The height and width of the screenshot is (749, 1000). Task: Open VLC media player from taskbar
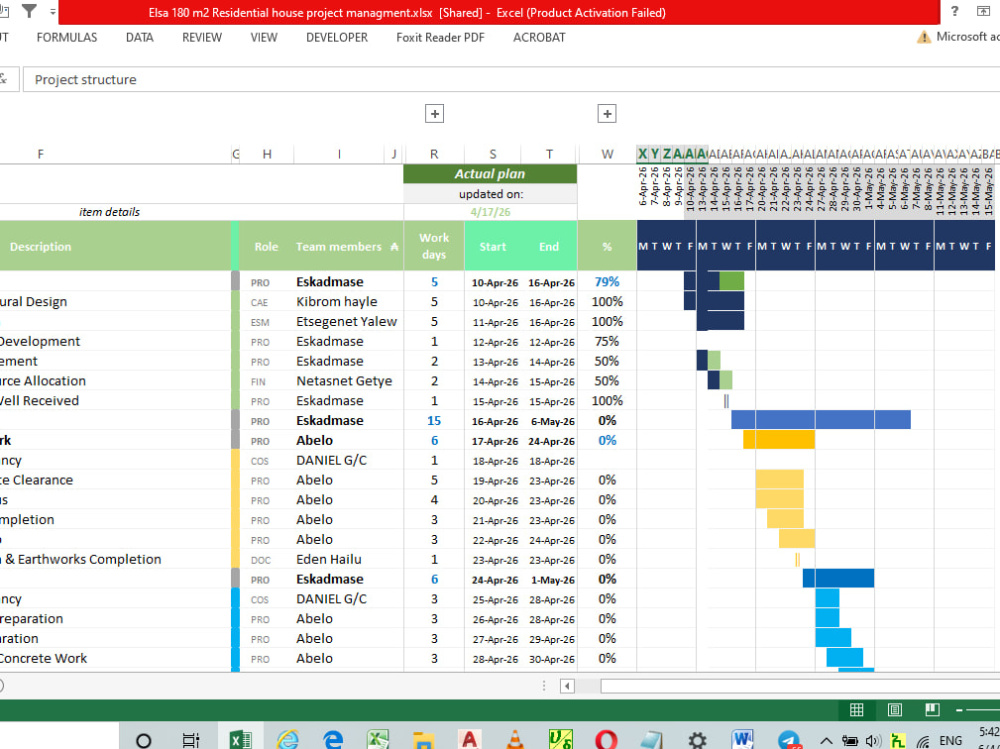[x=515, y=739]
